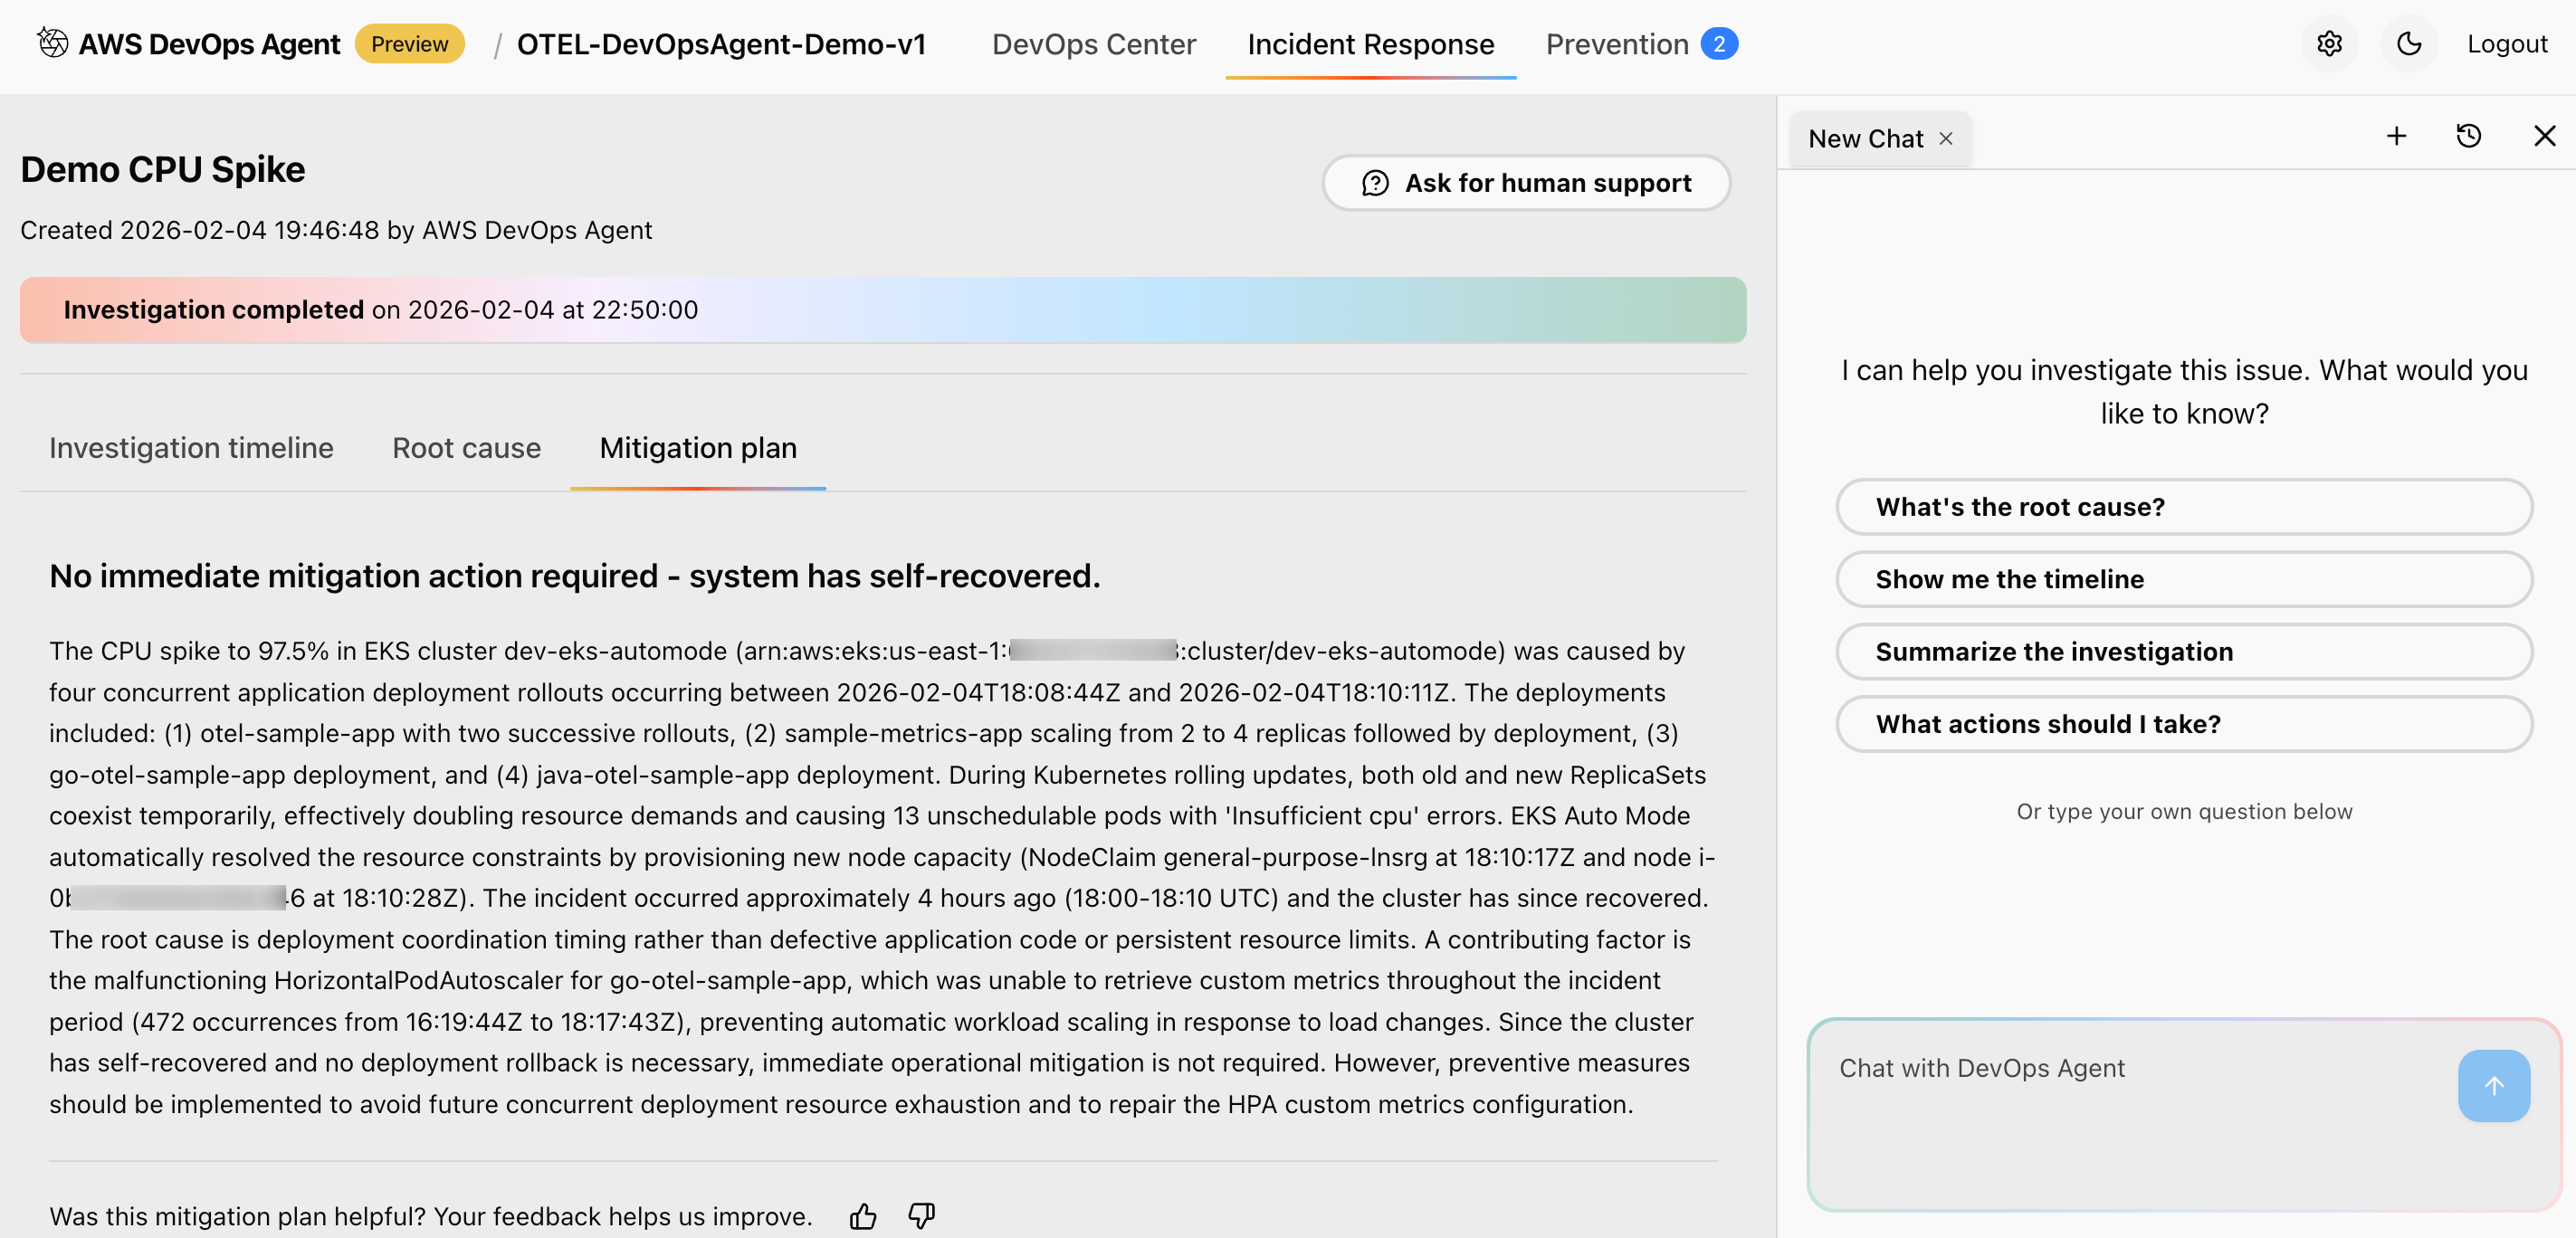Give thumbs down on mitigation plan
Viewport: 2576px width, 1238px height.
(x=921, y=1216)
